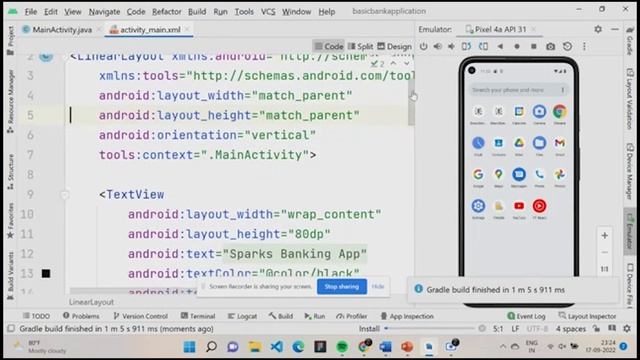Open Device Manager side panel

tap(630, 171)
